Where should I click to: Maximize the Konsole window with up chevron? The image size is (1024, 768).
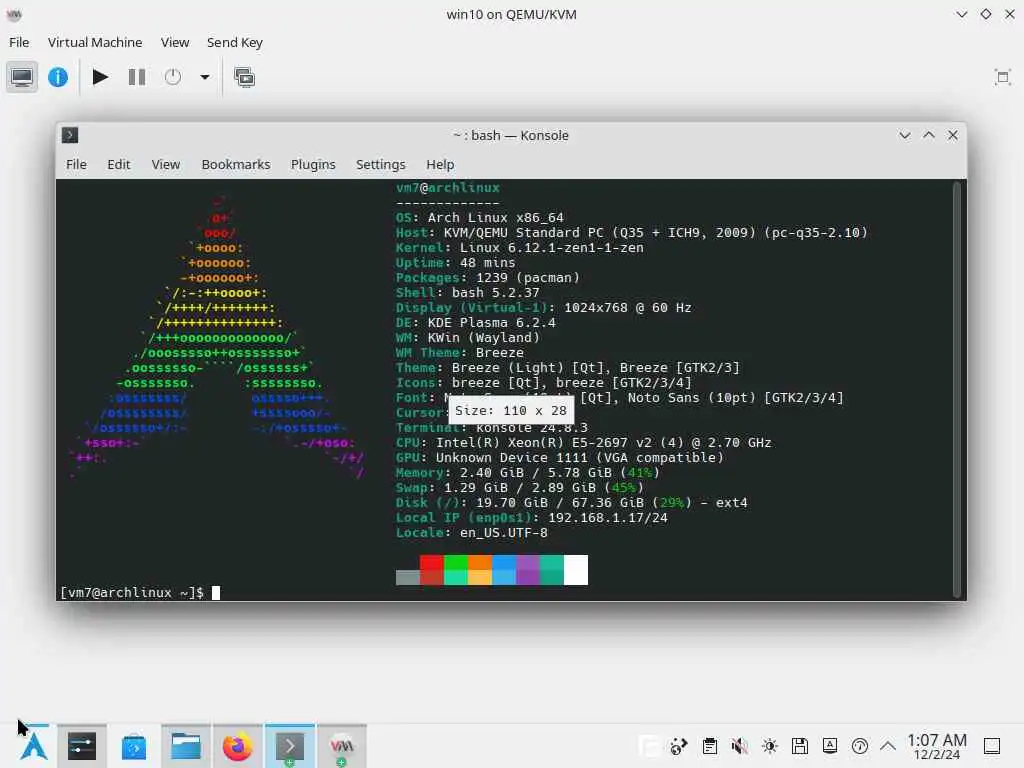pyautogui.click(x=929, y=135)
